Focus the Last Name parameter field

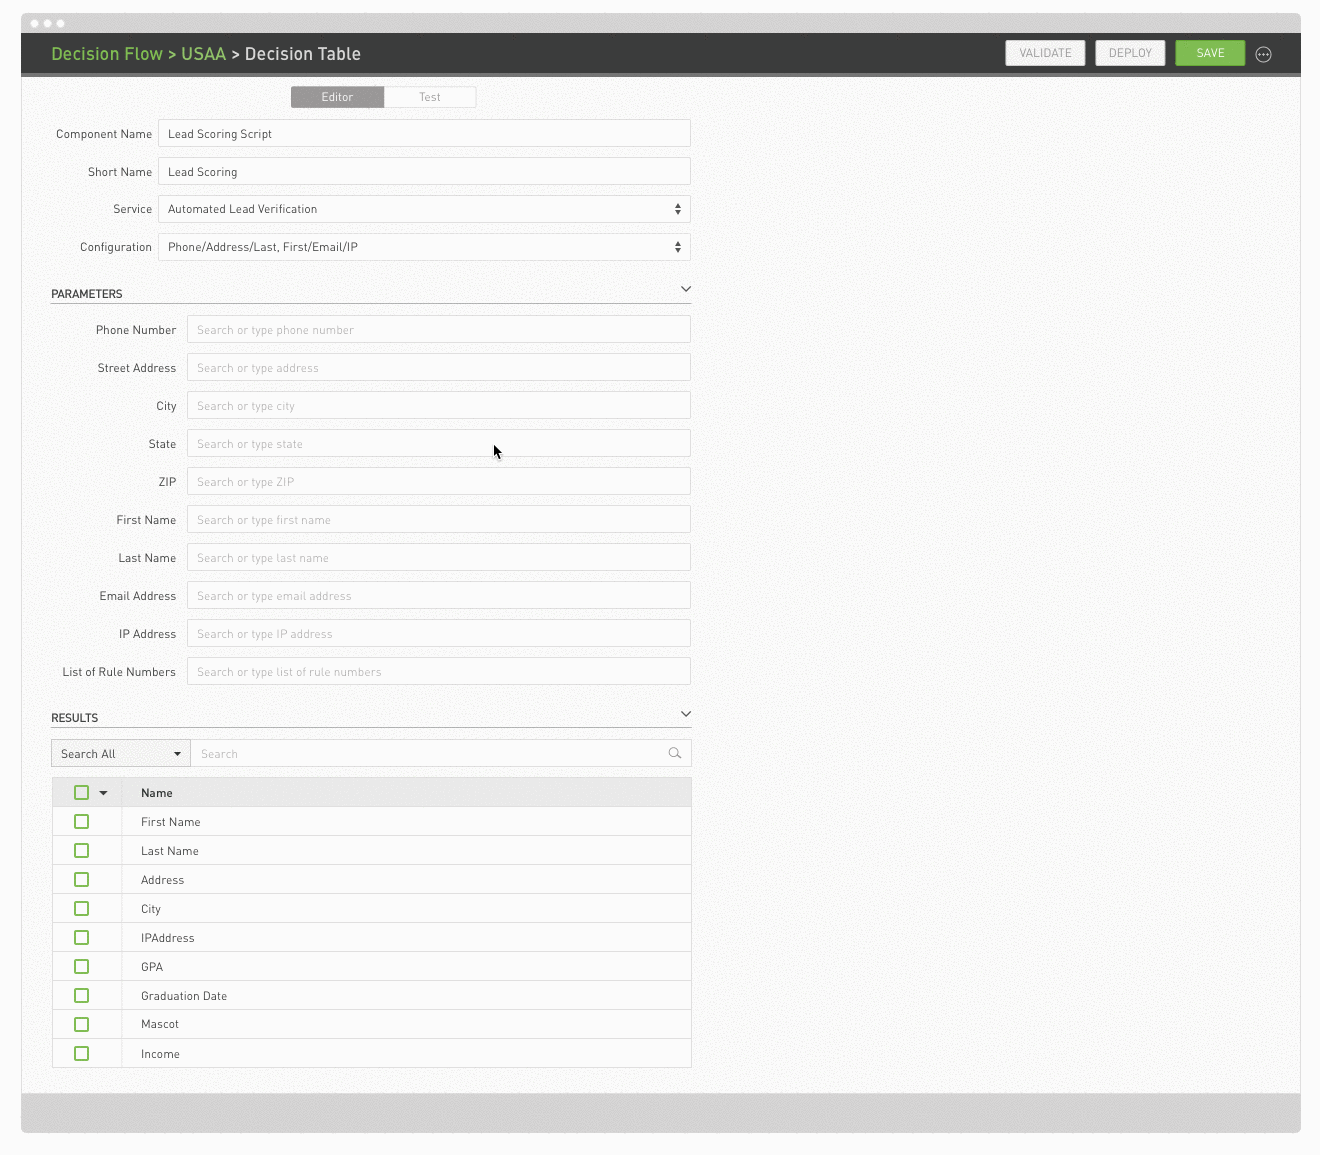pyautogui.click(x=438, y=557)
